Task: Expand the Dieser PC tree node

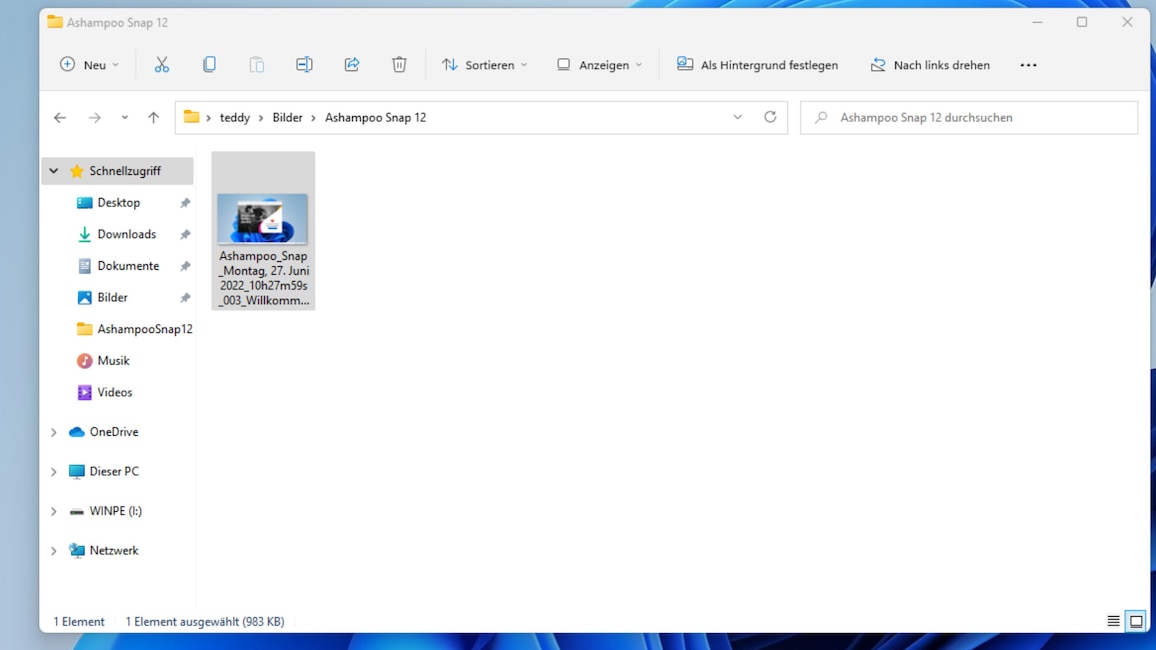Action: (54, 472)
